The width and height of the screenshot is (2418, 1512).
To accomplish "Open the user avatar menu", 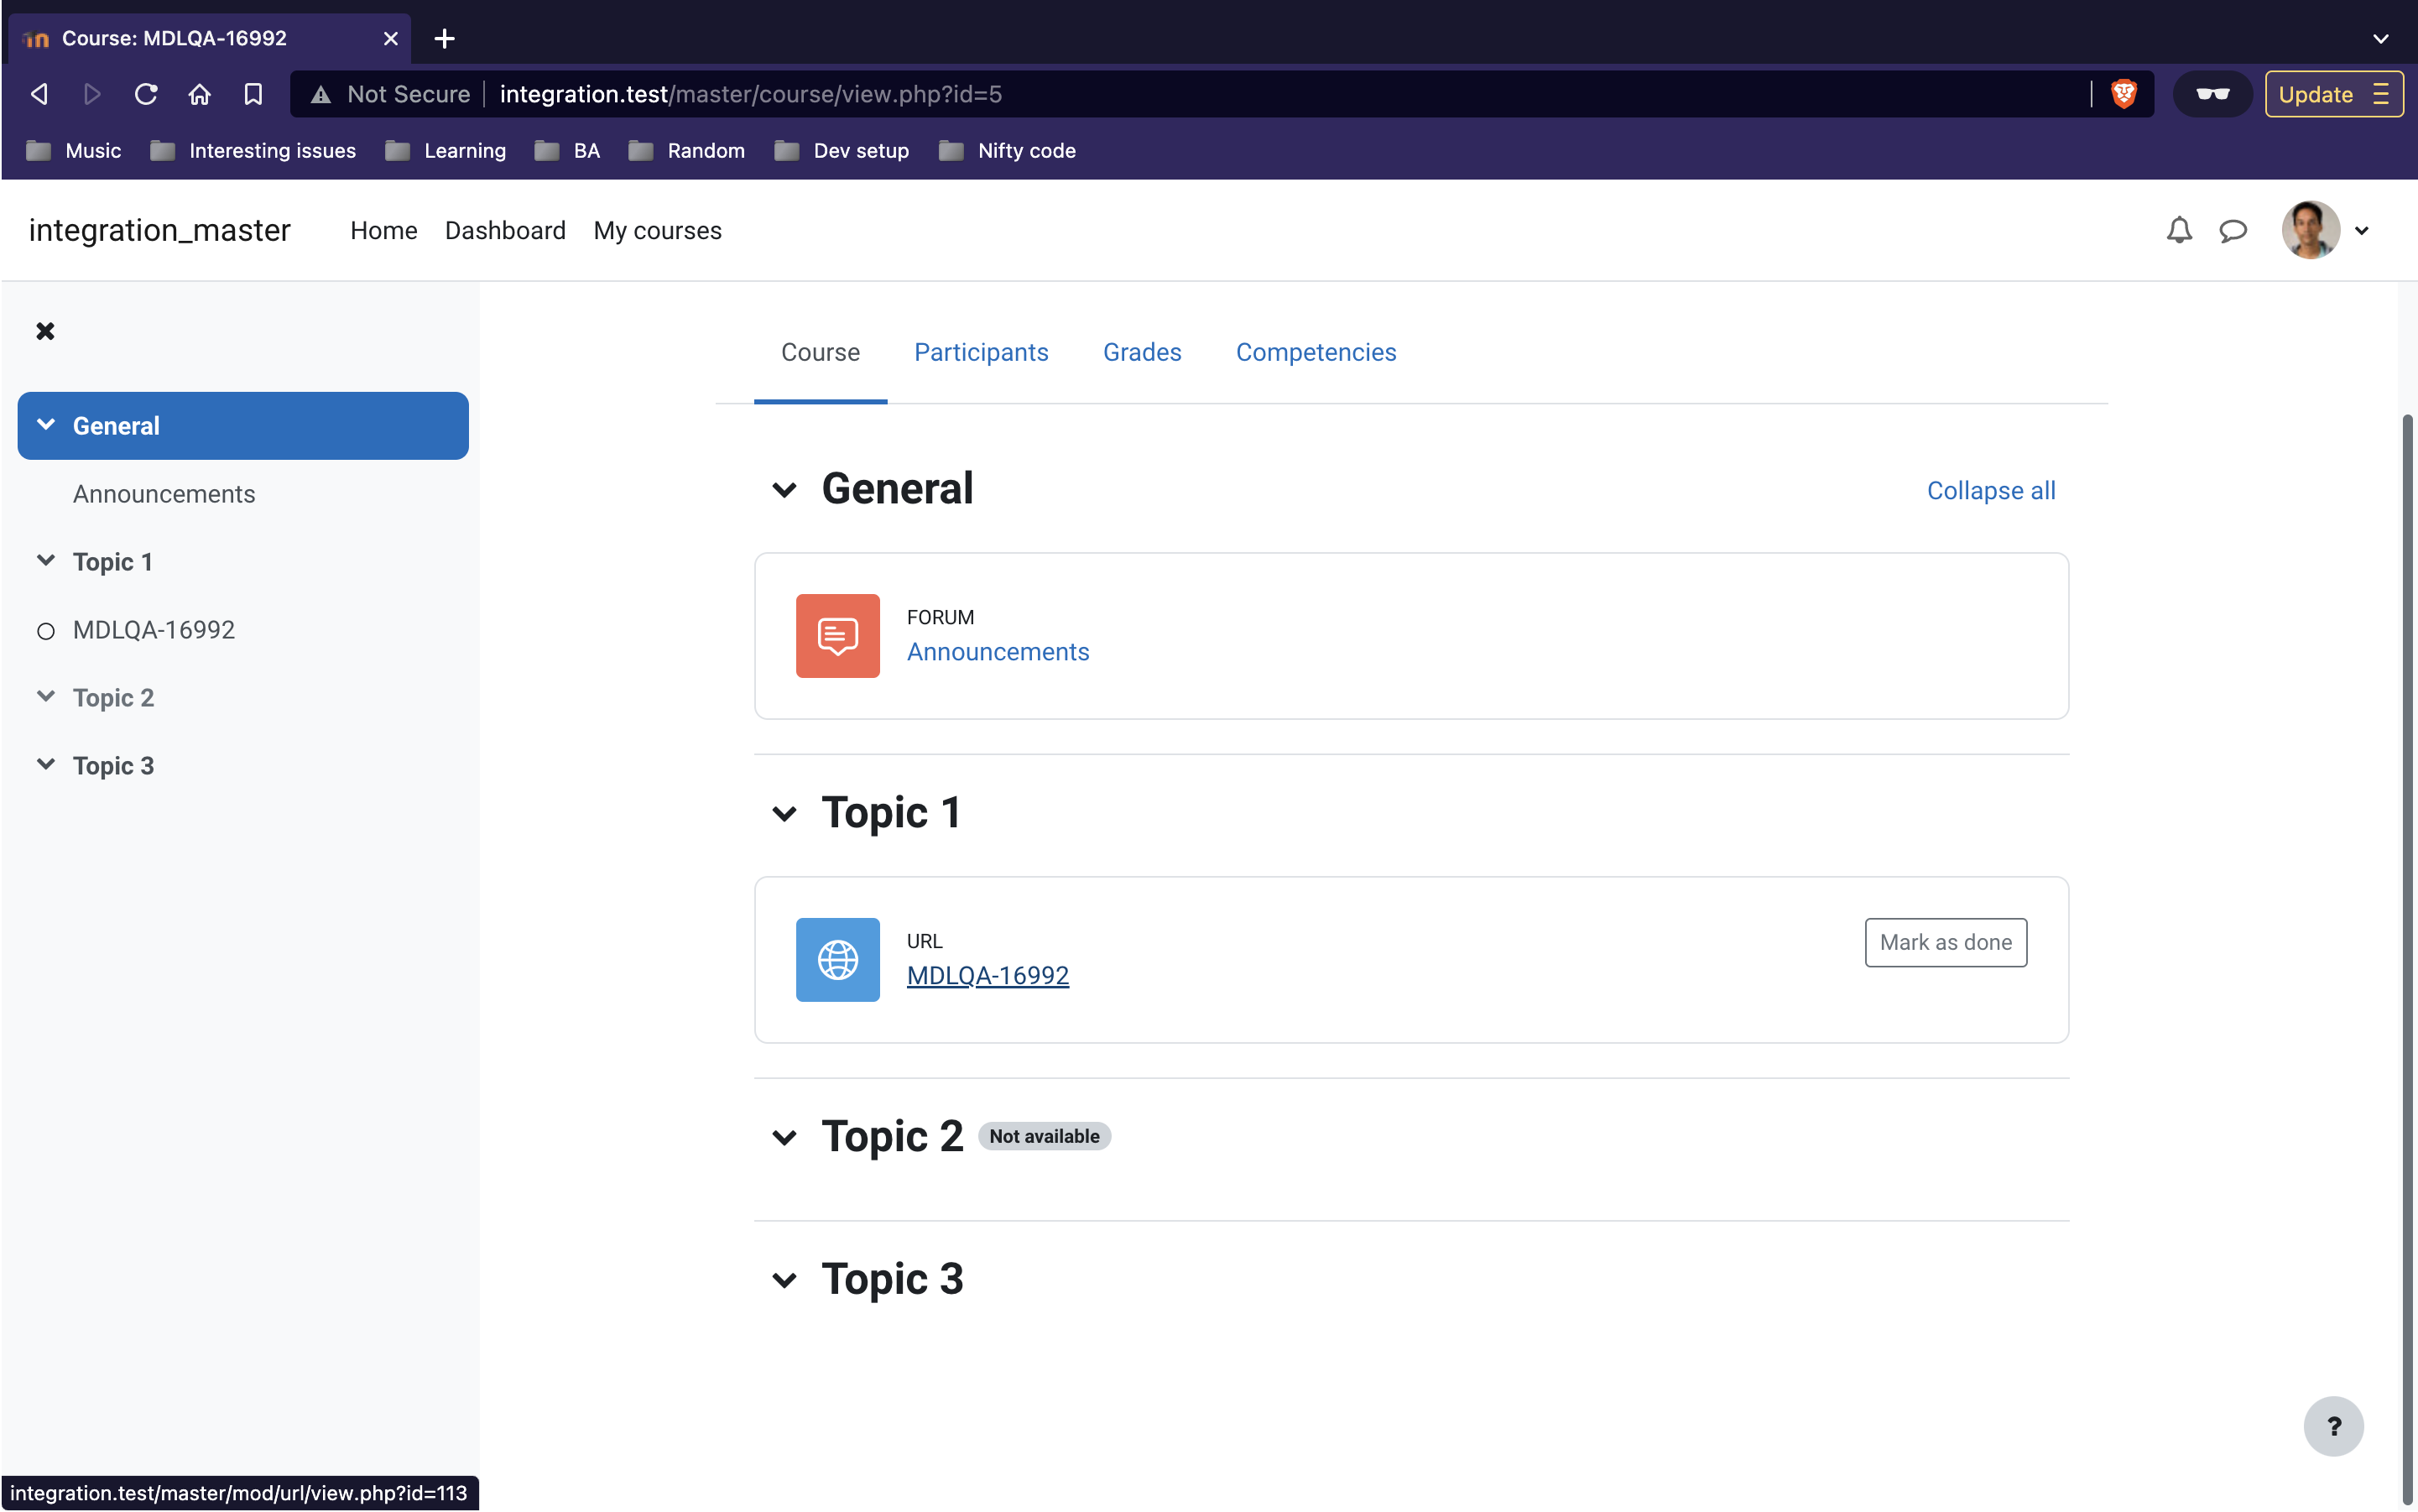I will 2310,230.
